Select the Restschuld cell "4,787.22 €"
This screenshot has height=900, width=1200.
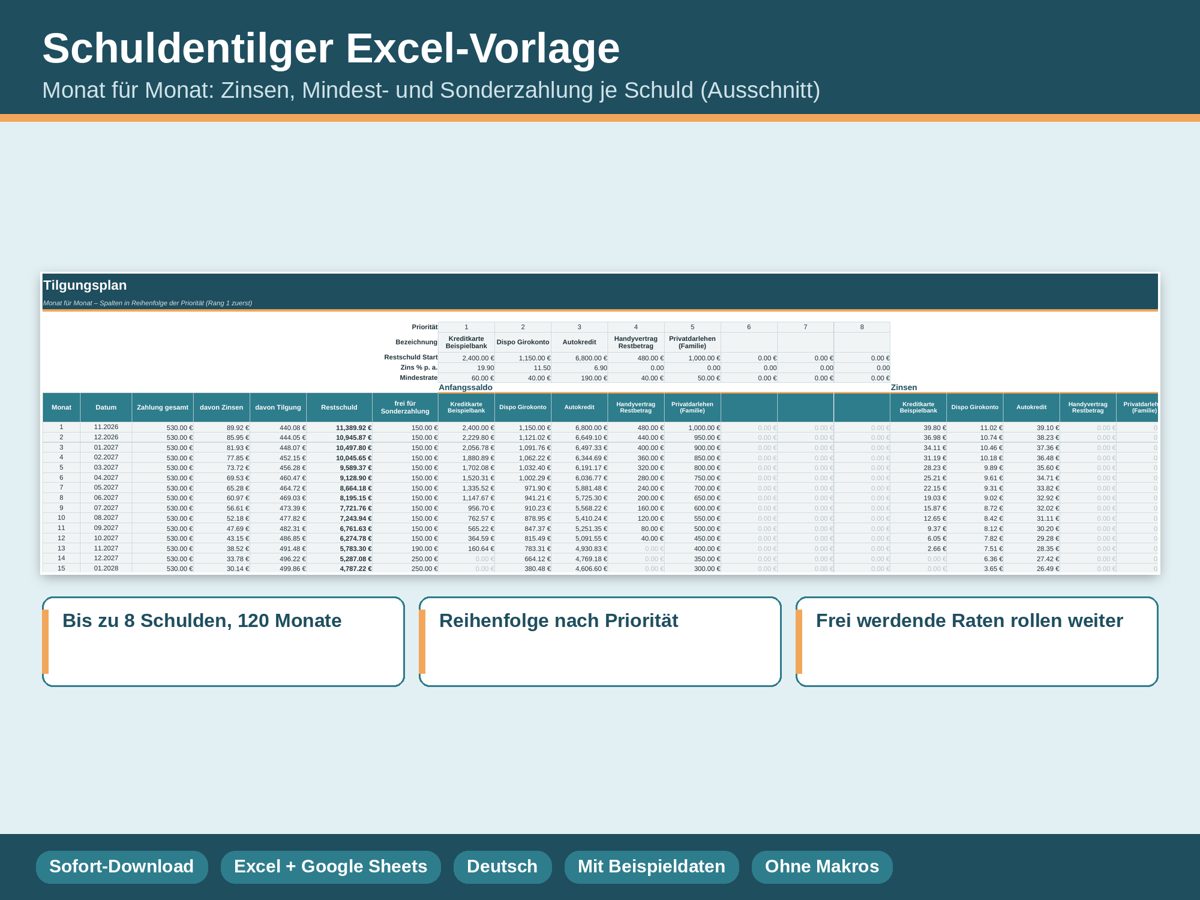[x=340, y=568]
